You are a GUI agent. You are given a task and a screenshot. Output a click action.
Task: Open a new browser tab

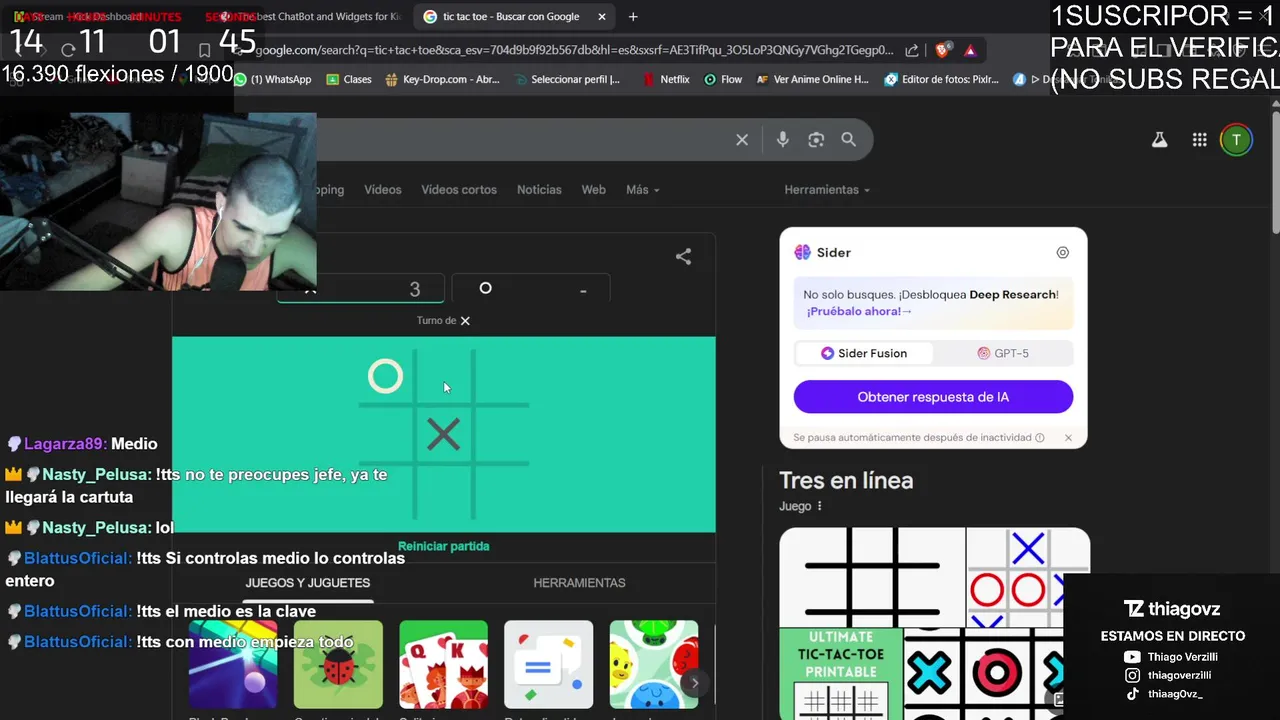click(x=633, y=17)
